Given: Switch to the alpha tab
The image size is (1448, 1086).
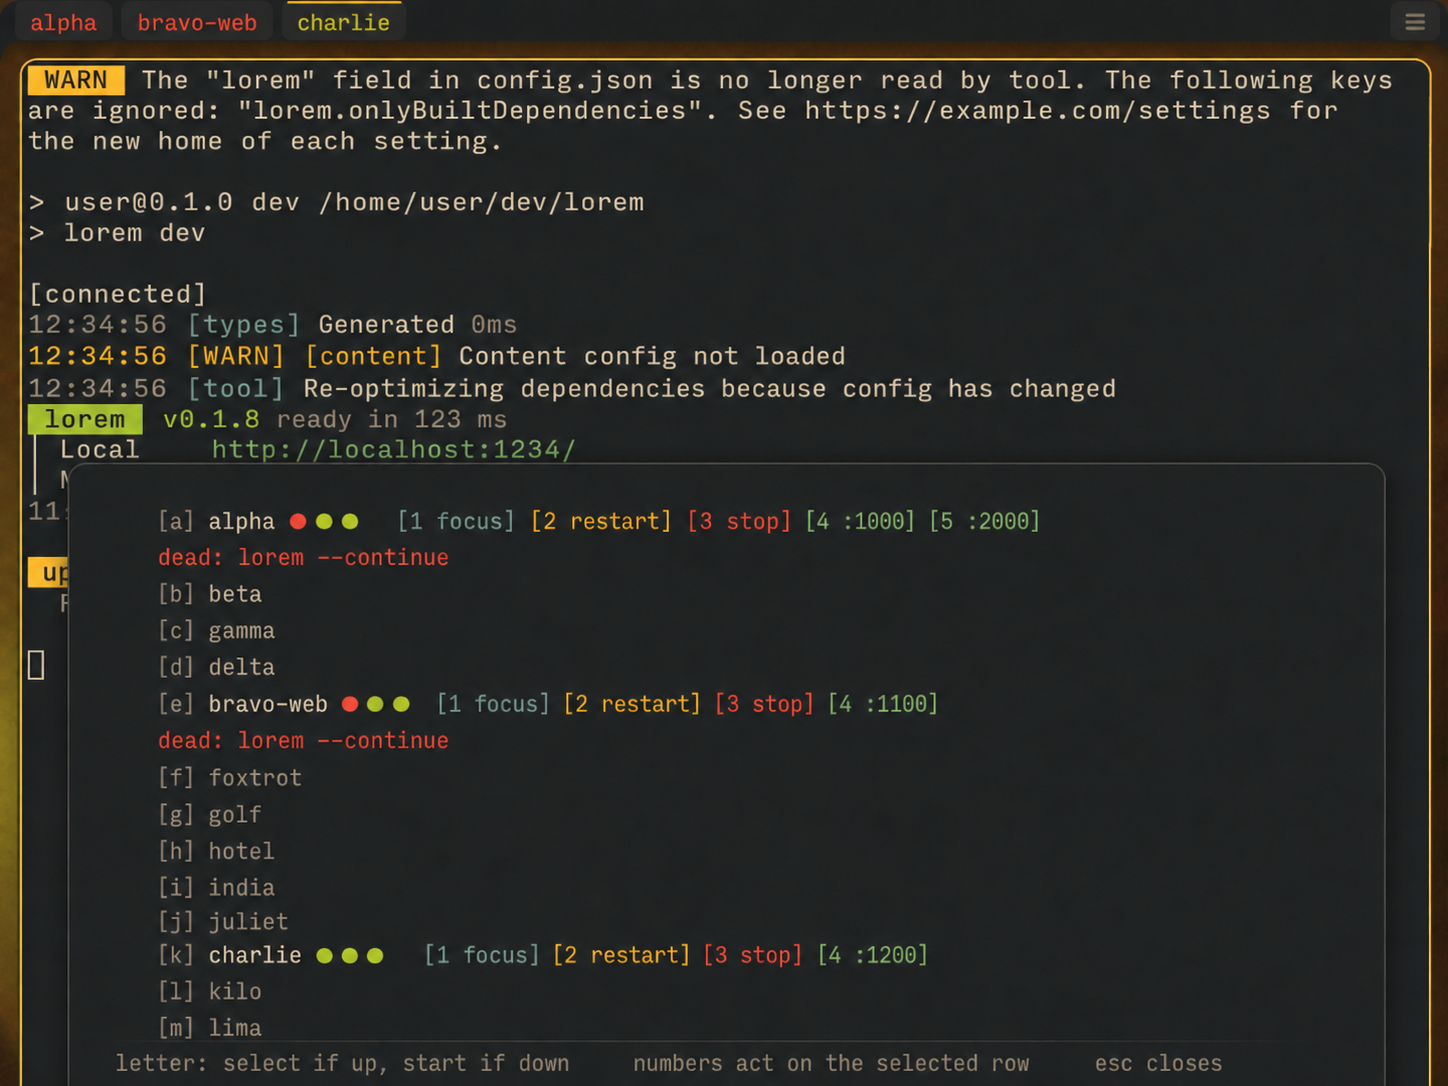Looking at the screenshot, I should click(x=63, y=22).
